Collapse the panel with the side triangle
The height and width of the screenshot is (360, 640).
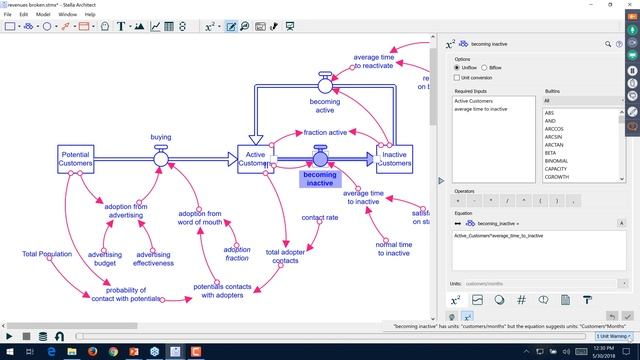tap(441, 180)
